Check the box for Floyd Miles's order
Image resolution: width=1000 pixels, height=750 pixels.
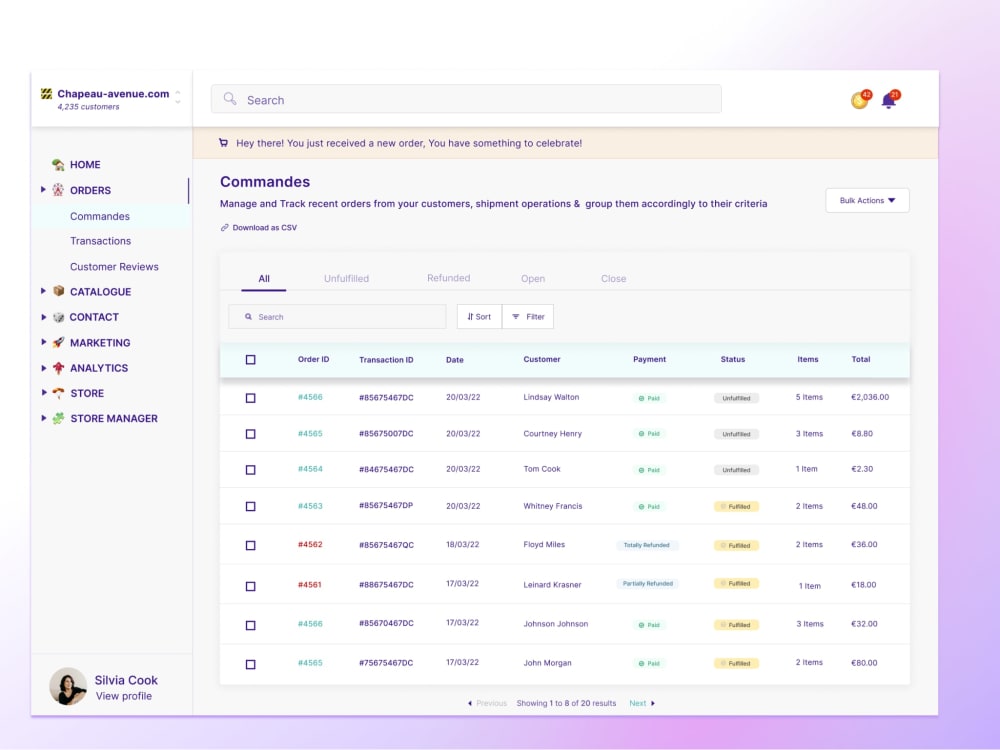(251, 545)
